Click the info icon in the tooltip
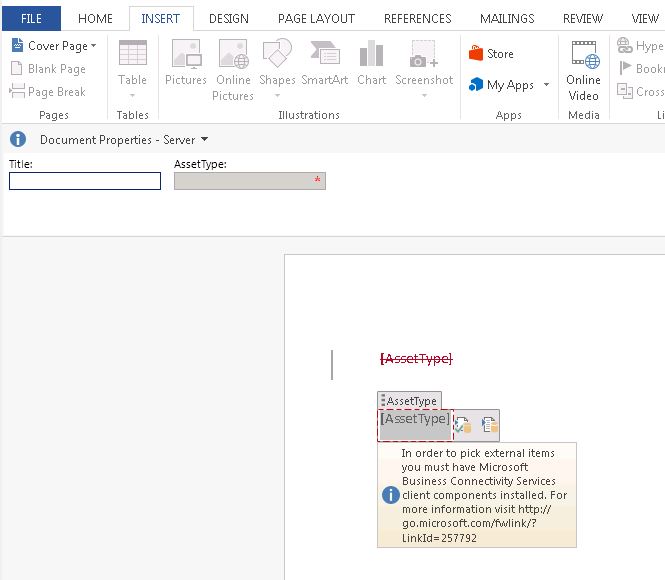This screenshot has width=665, height=580. 391,495
